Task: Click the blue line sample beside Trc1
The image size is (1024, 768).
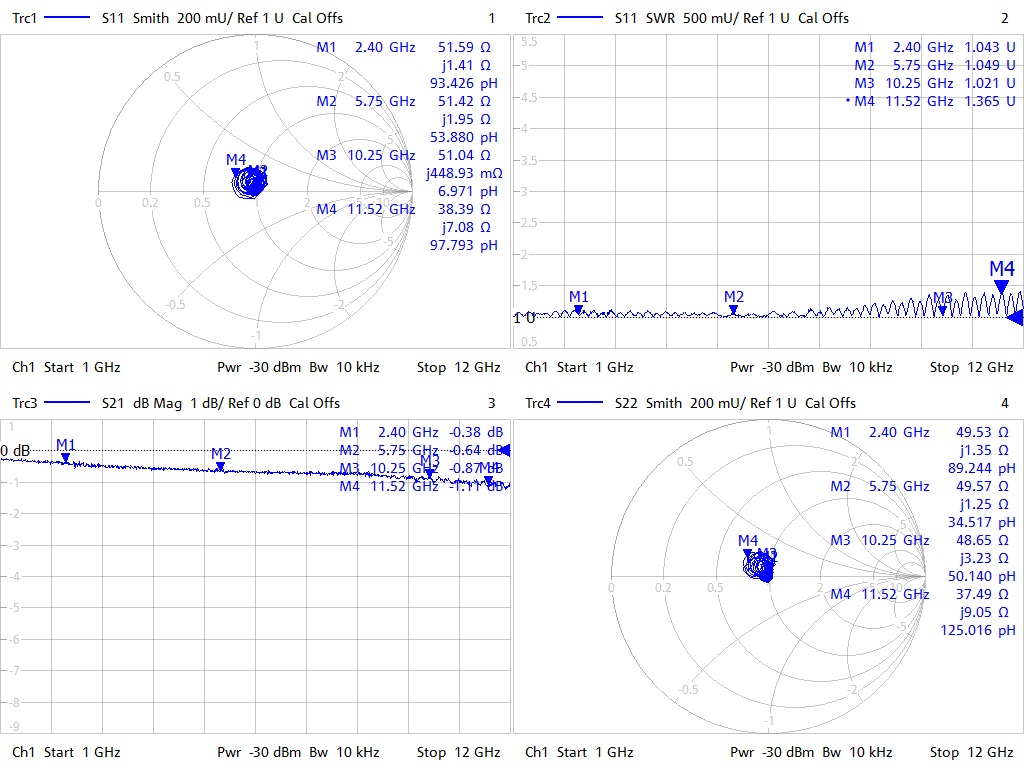Action: click(67, 18)
